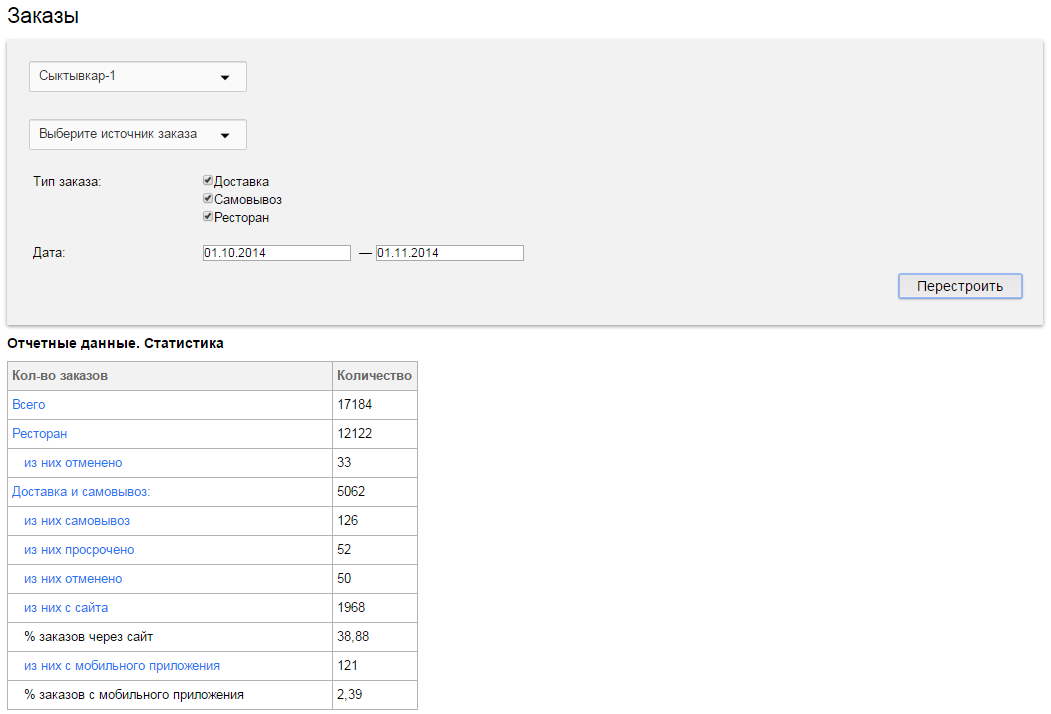Open the Всего orders link
Viewport: 1051px width, 714px height.
[29, 404]
